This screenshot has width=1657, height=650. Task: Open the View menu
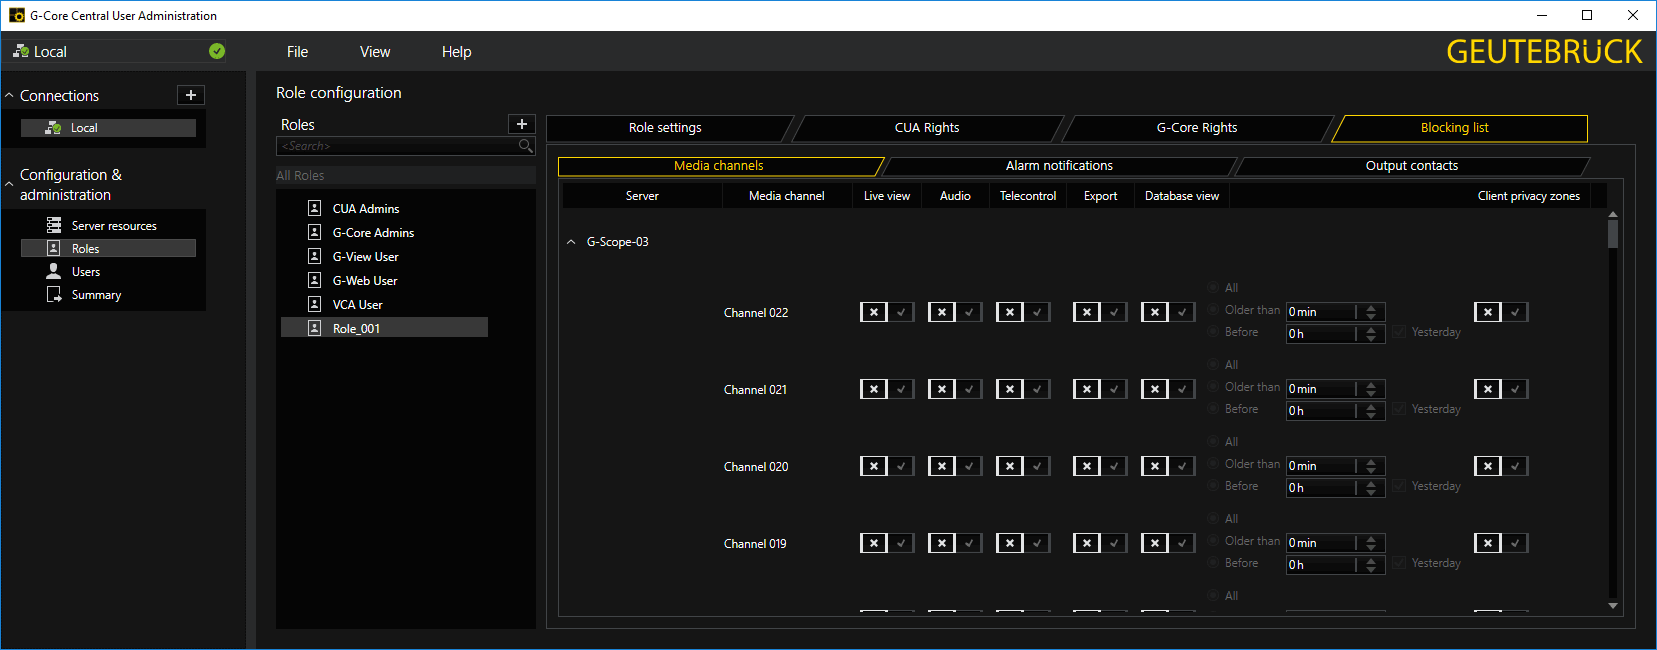click(375, 52)
